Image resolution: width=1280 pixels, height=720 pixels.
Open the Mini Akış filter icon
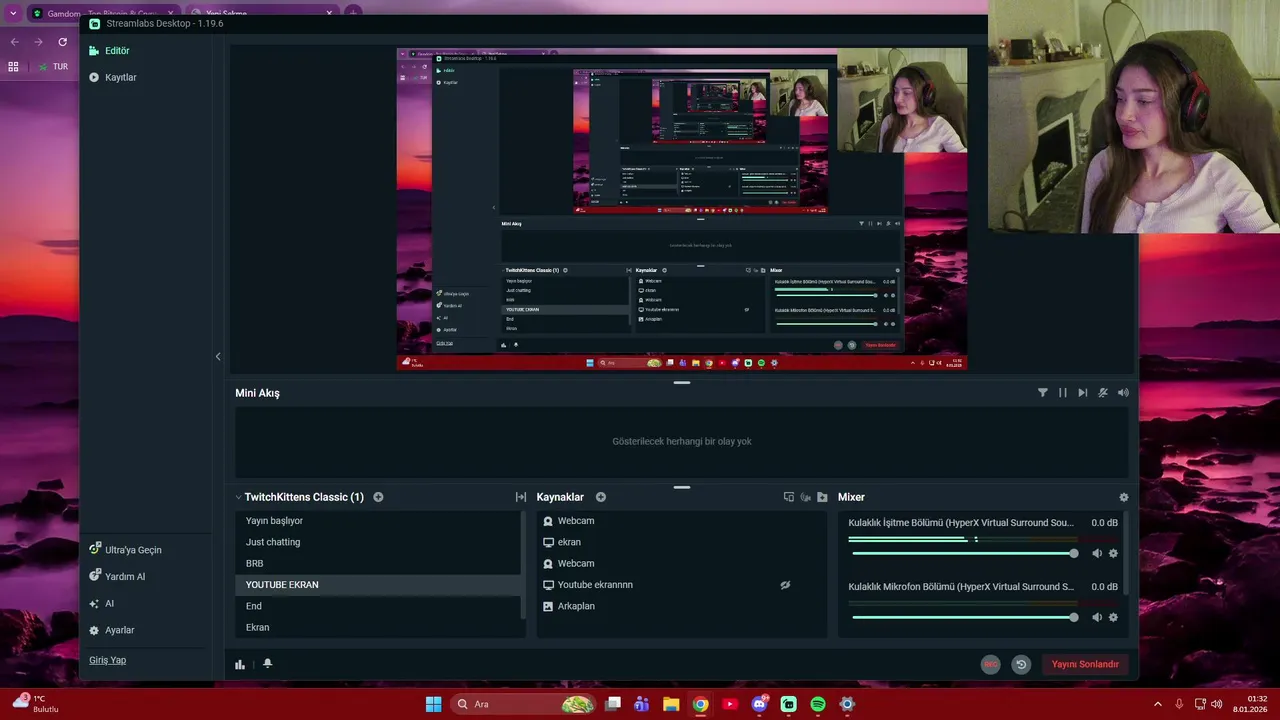[1043, 393]
